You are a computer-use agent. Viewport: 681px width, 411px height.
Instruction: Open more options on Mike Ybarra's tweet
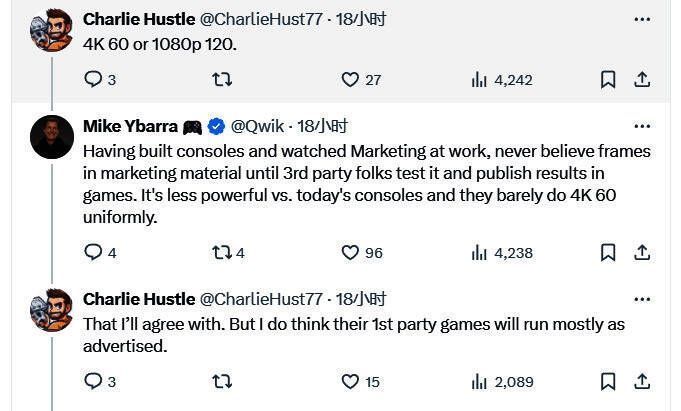coord(642,126)
